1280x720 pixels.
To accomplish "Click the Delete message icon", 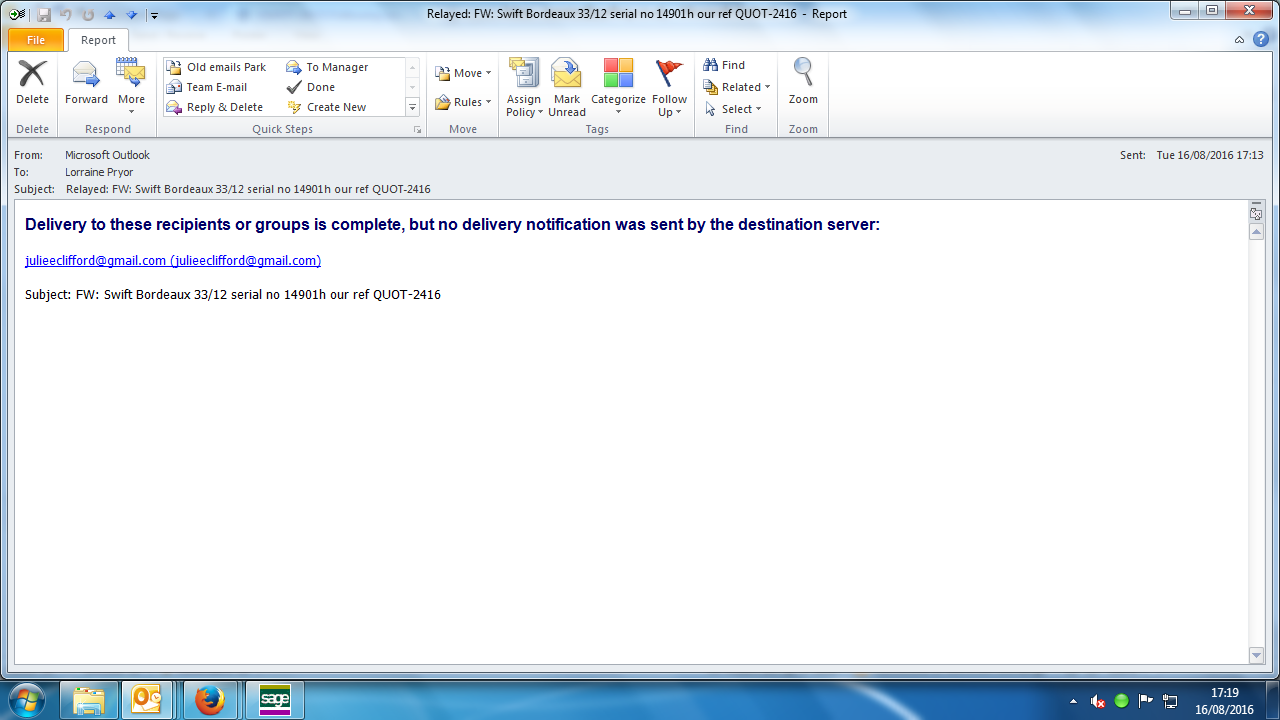I will (x=32, y=75).
